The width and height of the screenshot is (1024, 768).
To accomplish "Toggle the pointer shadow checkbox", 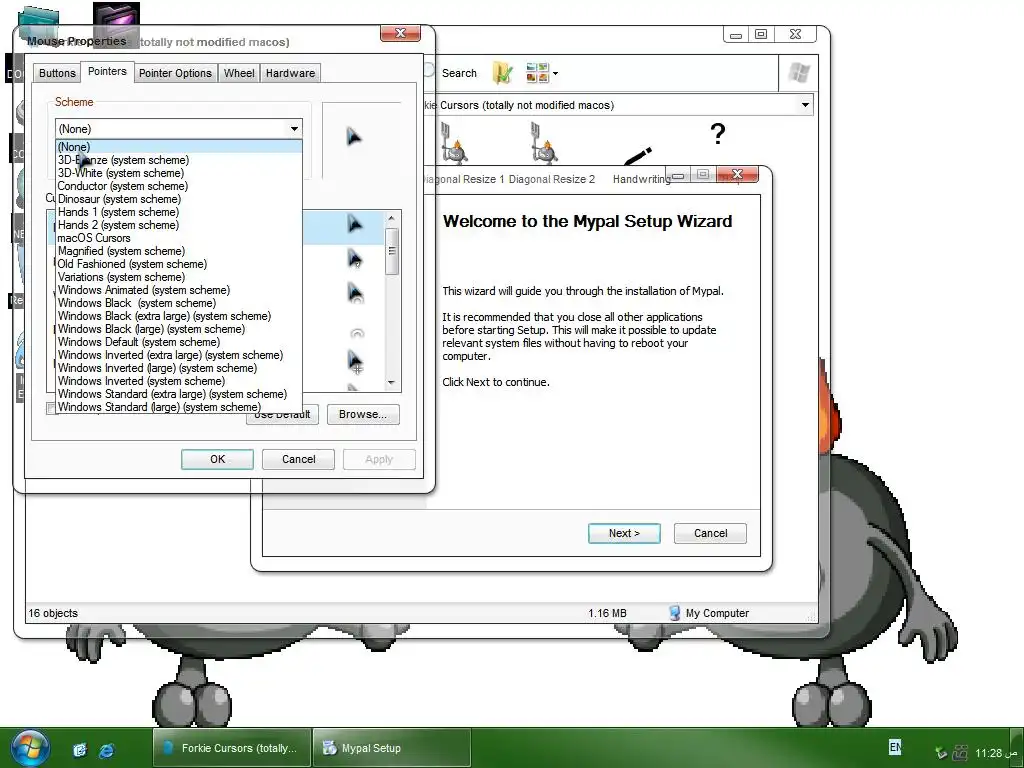I will click(50, 409).
